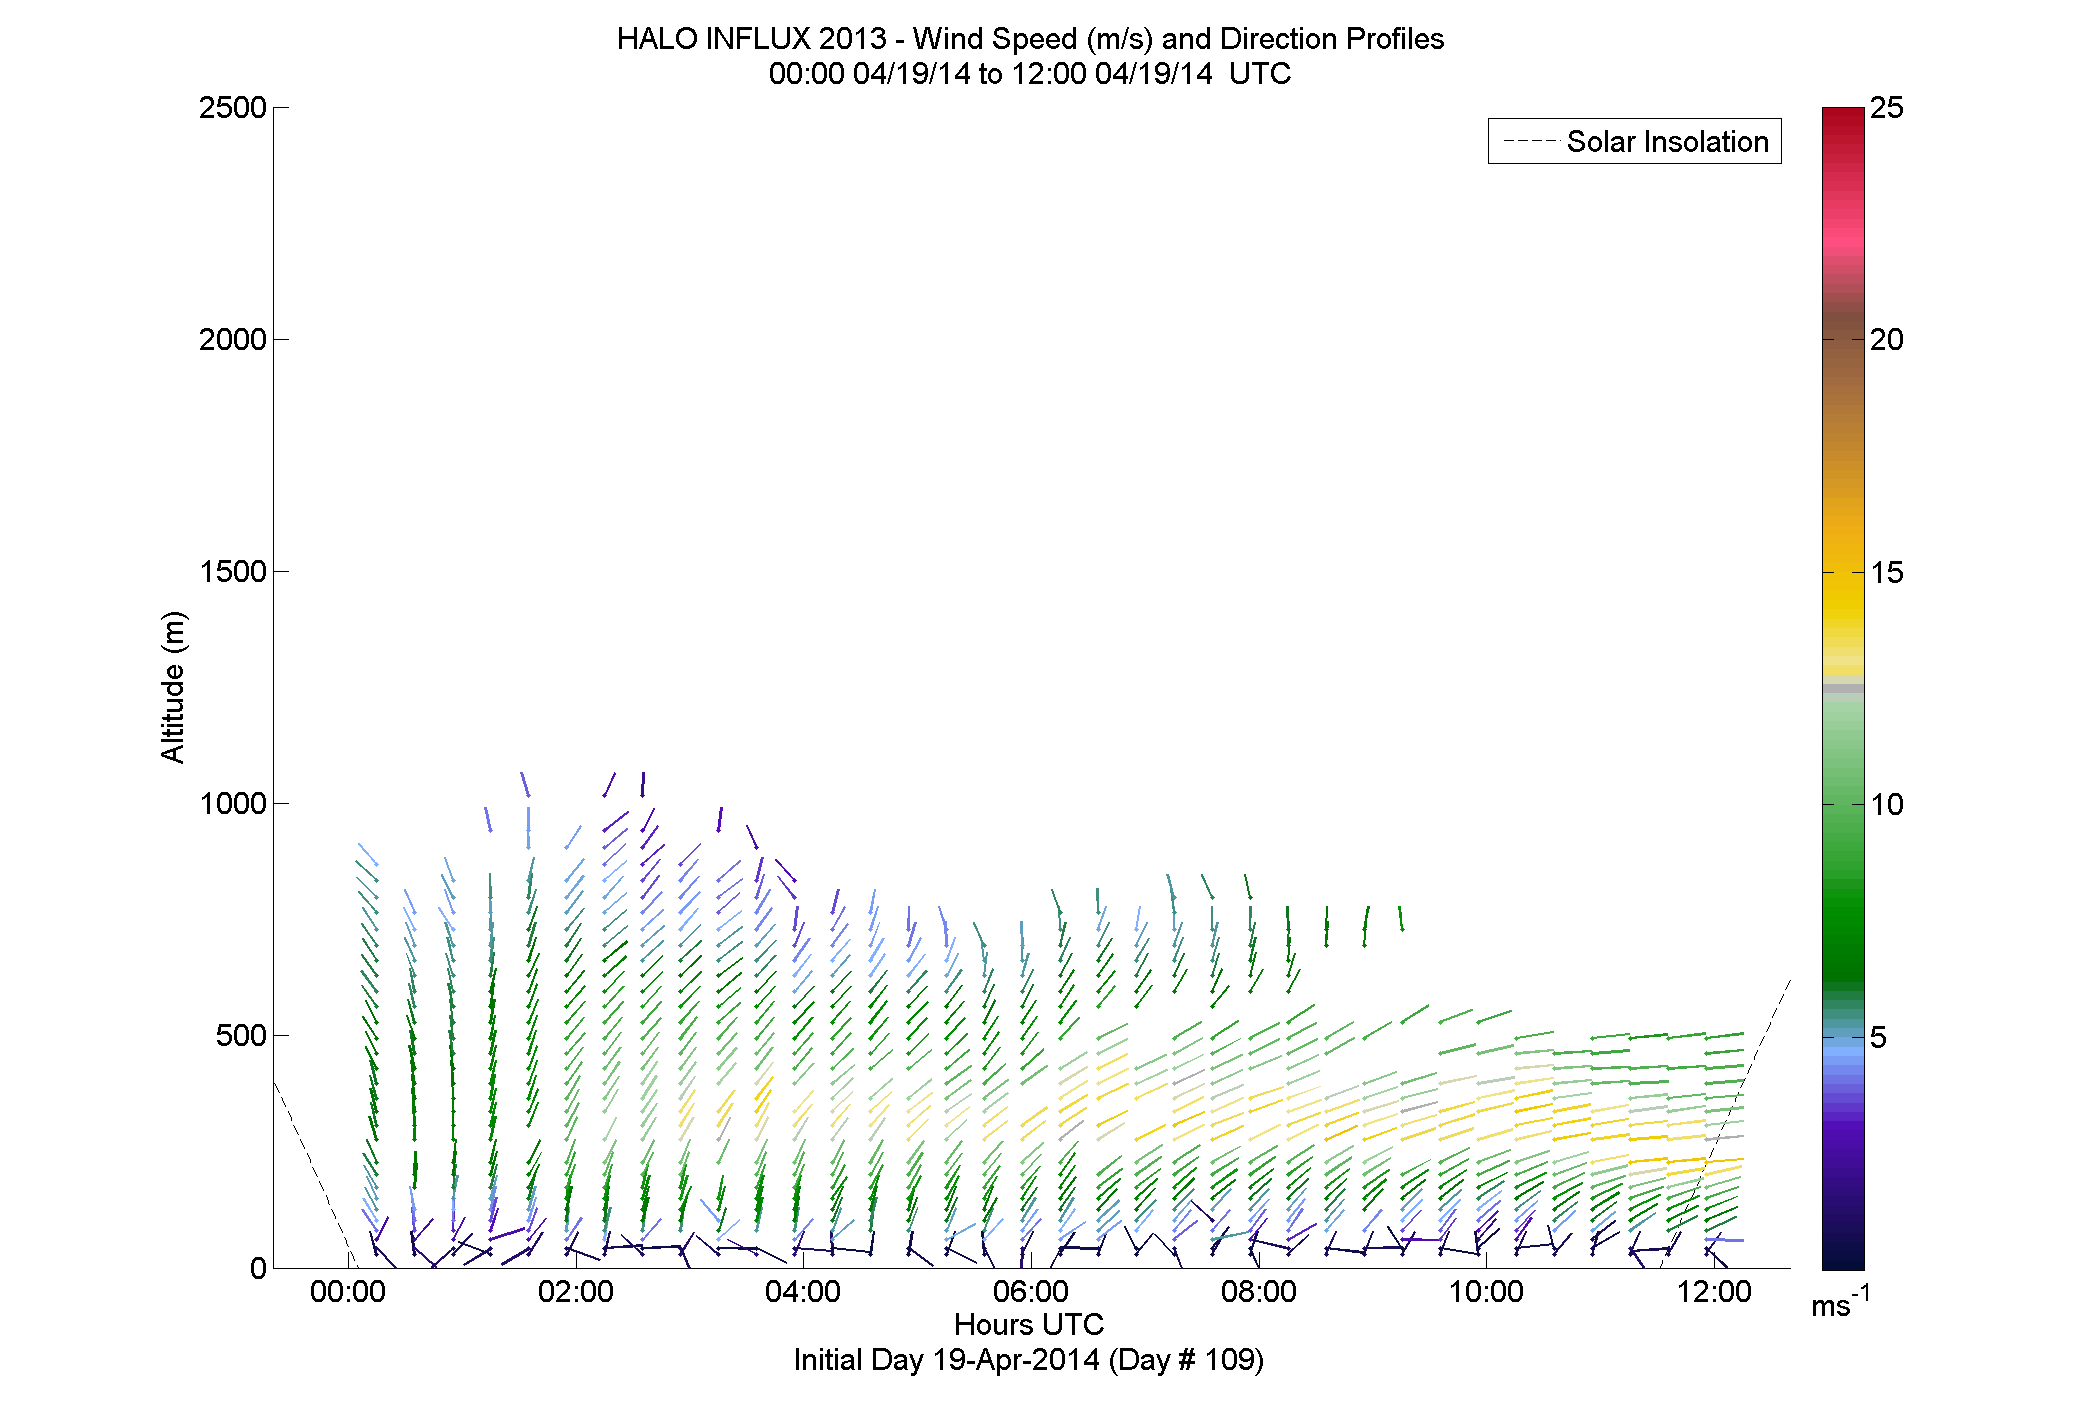Viewport: 2098px width, 1425px height.
Task: Click the 'Solar Insolation' legend entry
Action: (x=1635, y=142)
